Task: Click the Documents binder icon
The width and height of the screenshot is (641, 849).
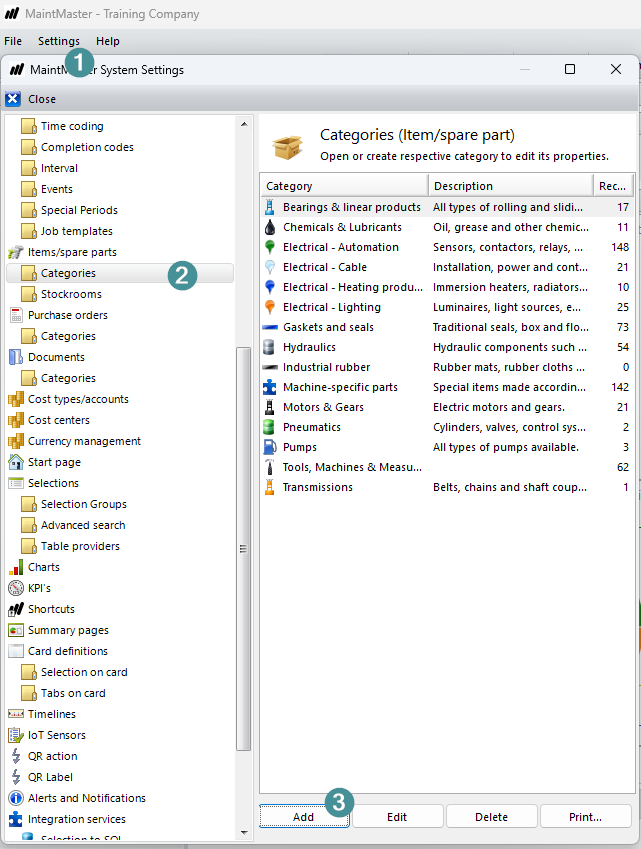Action: (x=16, y=357)
